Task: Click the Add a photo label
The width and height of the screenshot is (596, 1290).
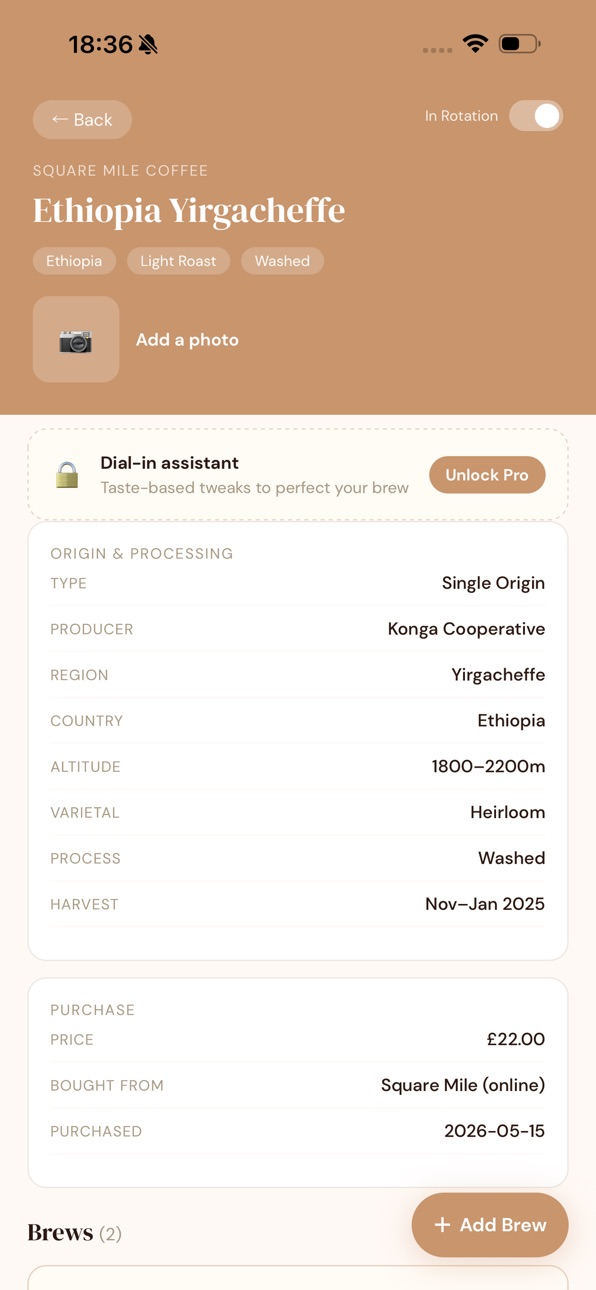Action: tap(187, 340)
